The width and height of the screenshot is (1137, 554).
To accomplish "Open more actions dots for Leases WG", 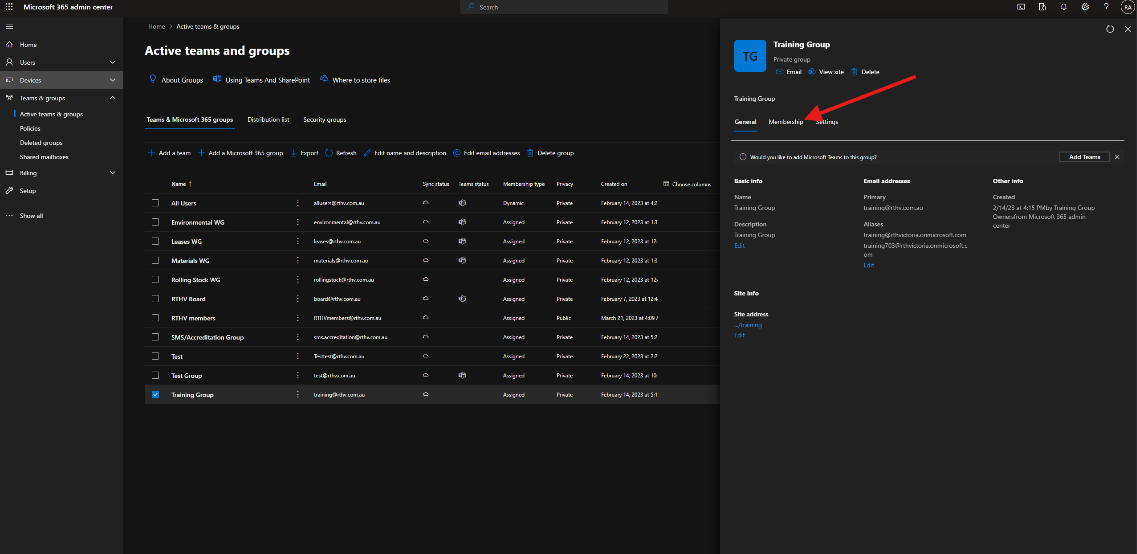I will [x=297, y=241].
